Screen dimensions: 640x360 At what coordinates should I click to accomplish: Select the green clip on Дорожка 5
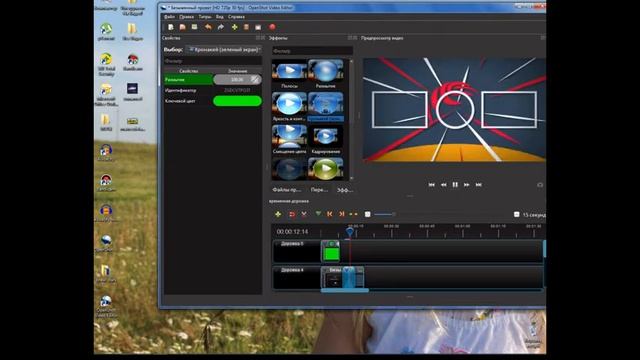[x=331, y=251]
